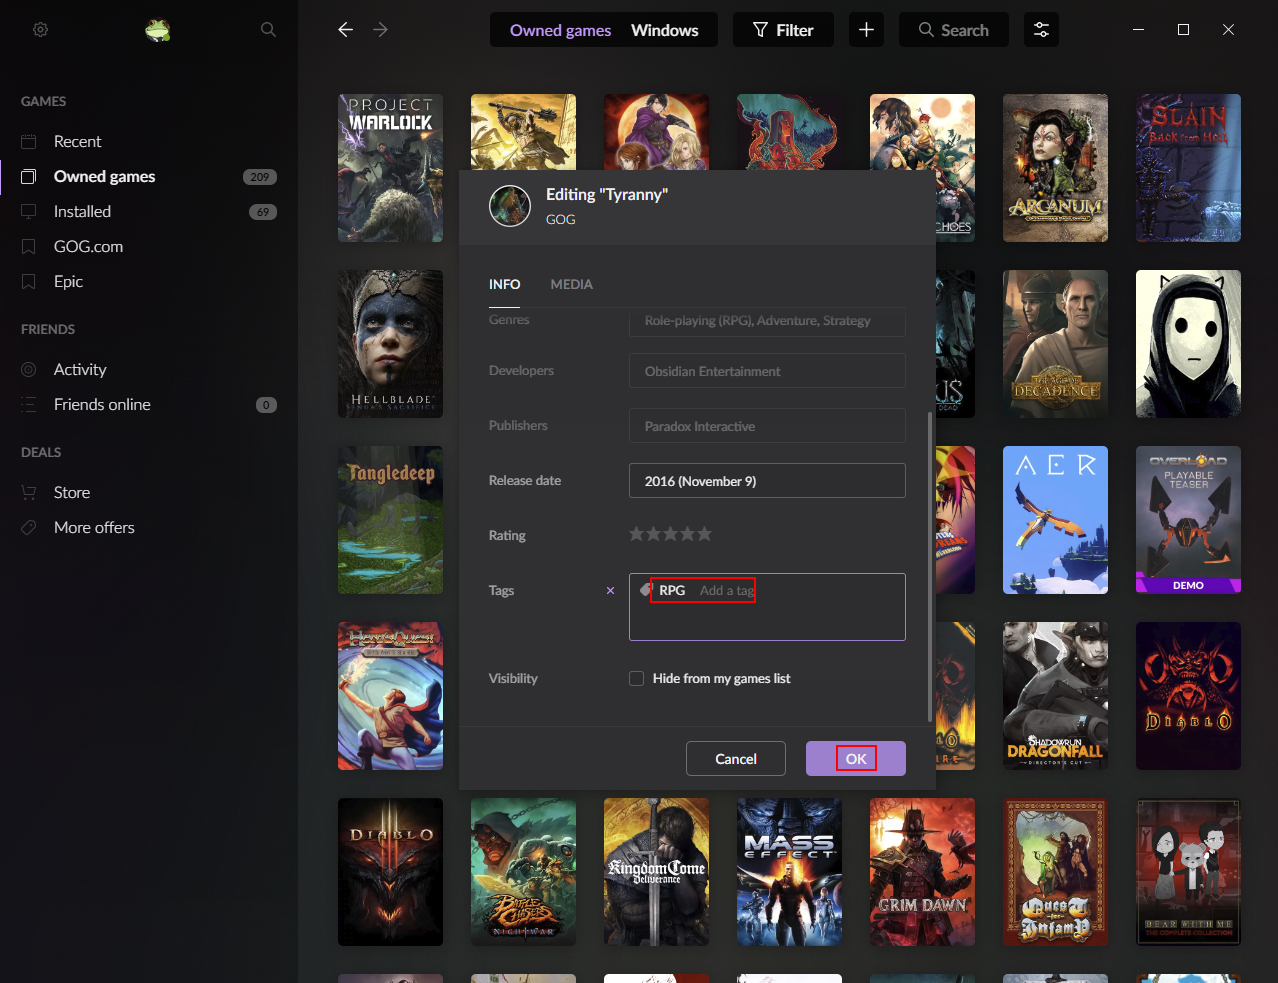The width and height of the screenshot is (1278, 983).
Task: Open Grim Dawn game cover
Action: (x=922, y=872)
